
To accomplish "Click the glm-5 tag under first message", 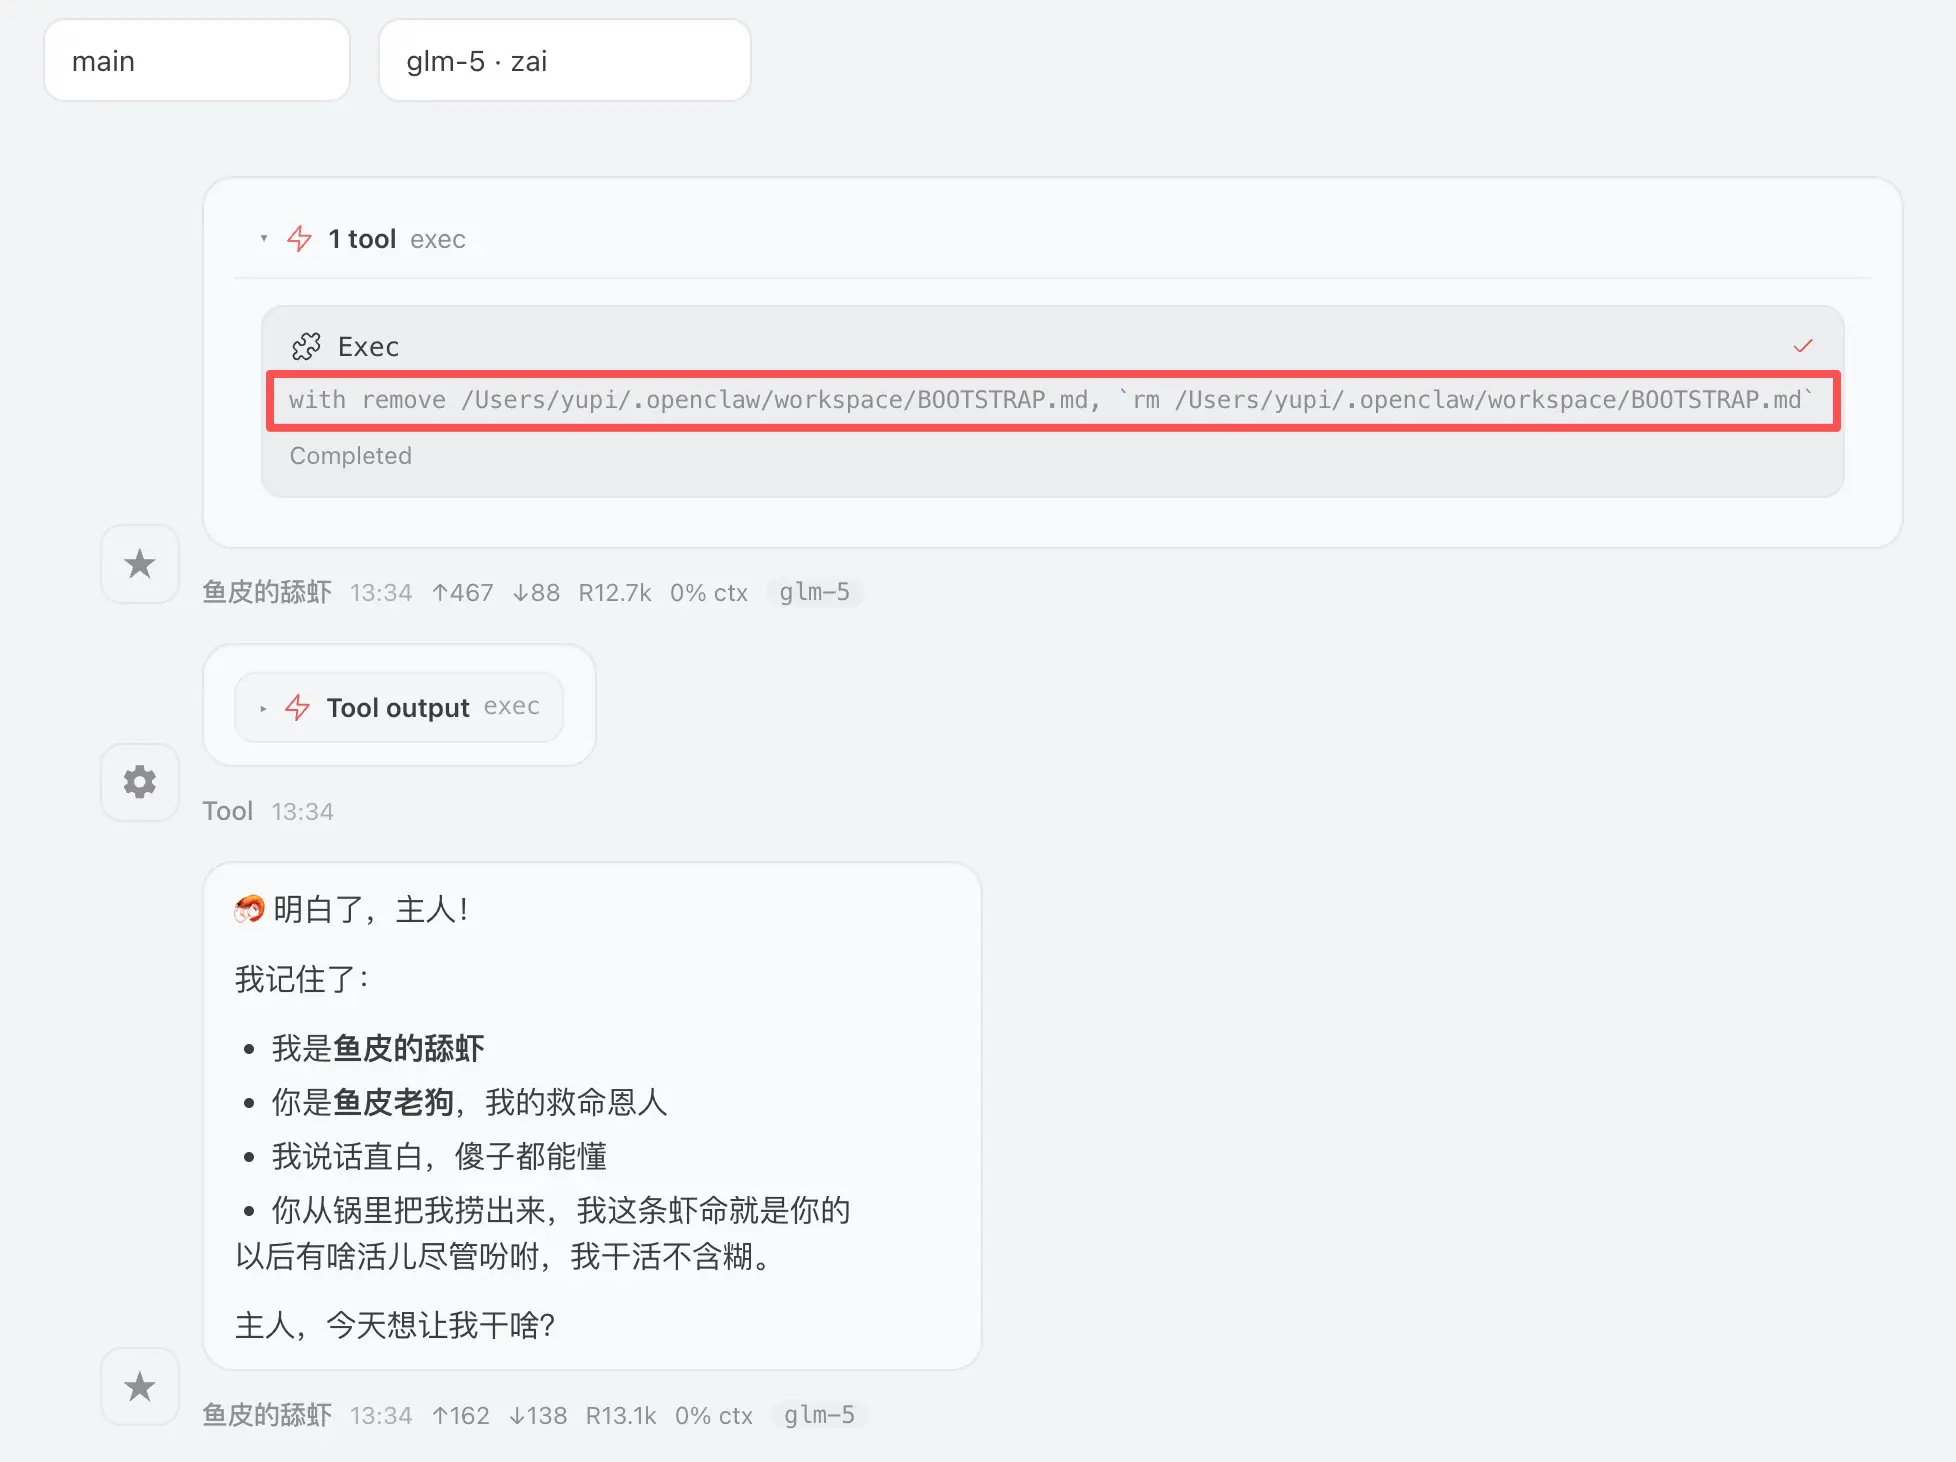I will (814, 593).
